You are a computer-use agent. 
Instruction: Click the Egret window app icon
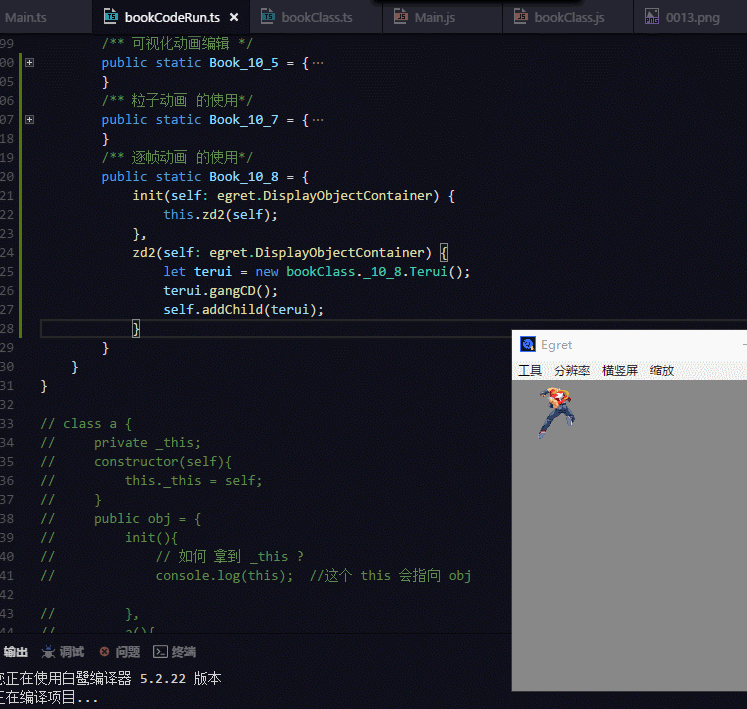tap(527, 344)
